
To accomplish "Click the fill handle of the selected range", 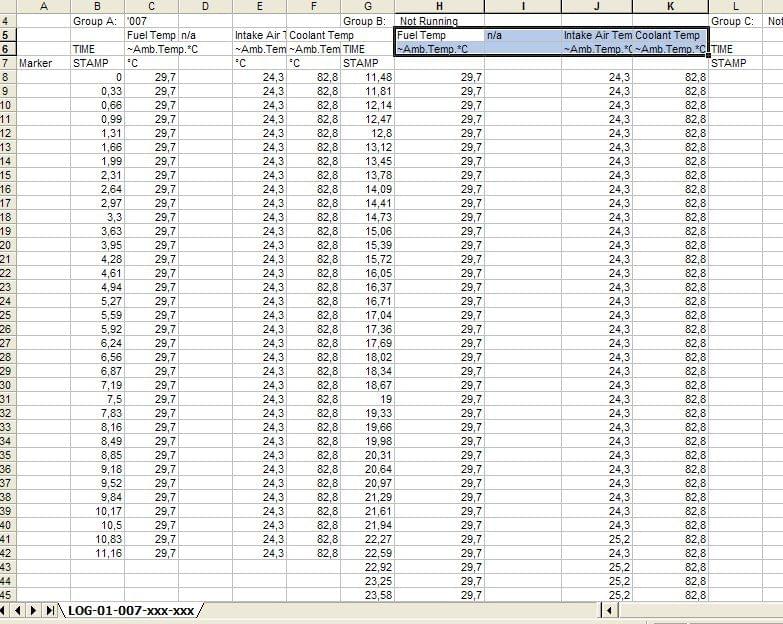I will 709,56.
